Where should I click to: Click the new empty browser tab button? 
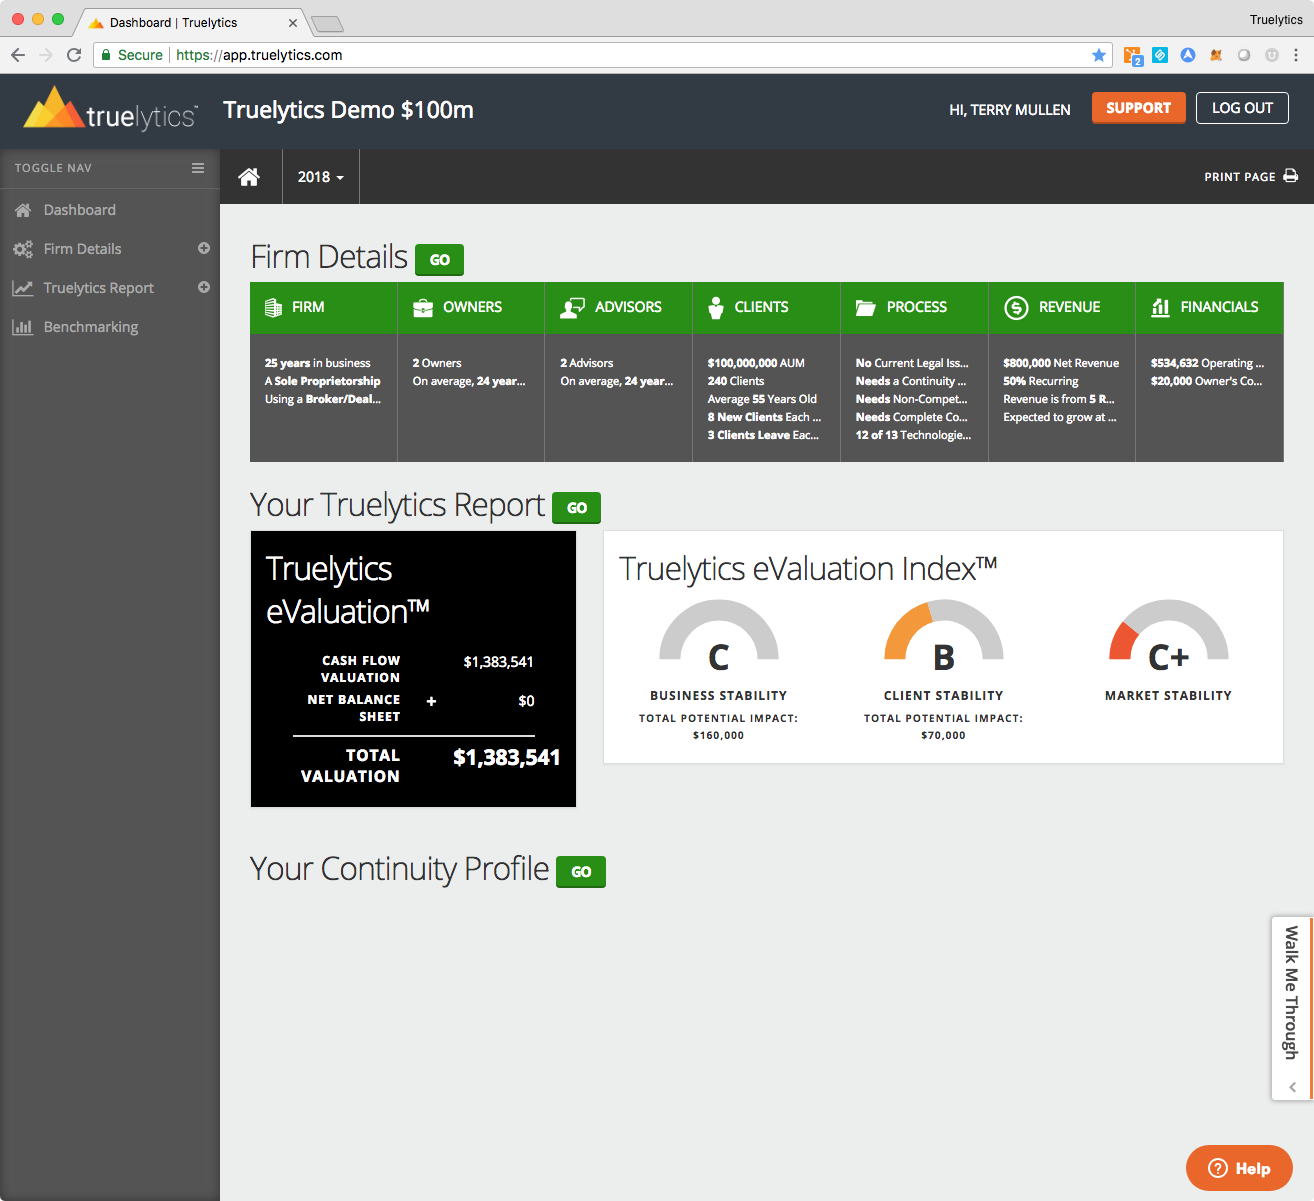pyautogui.click(x=328, y=23)
